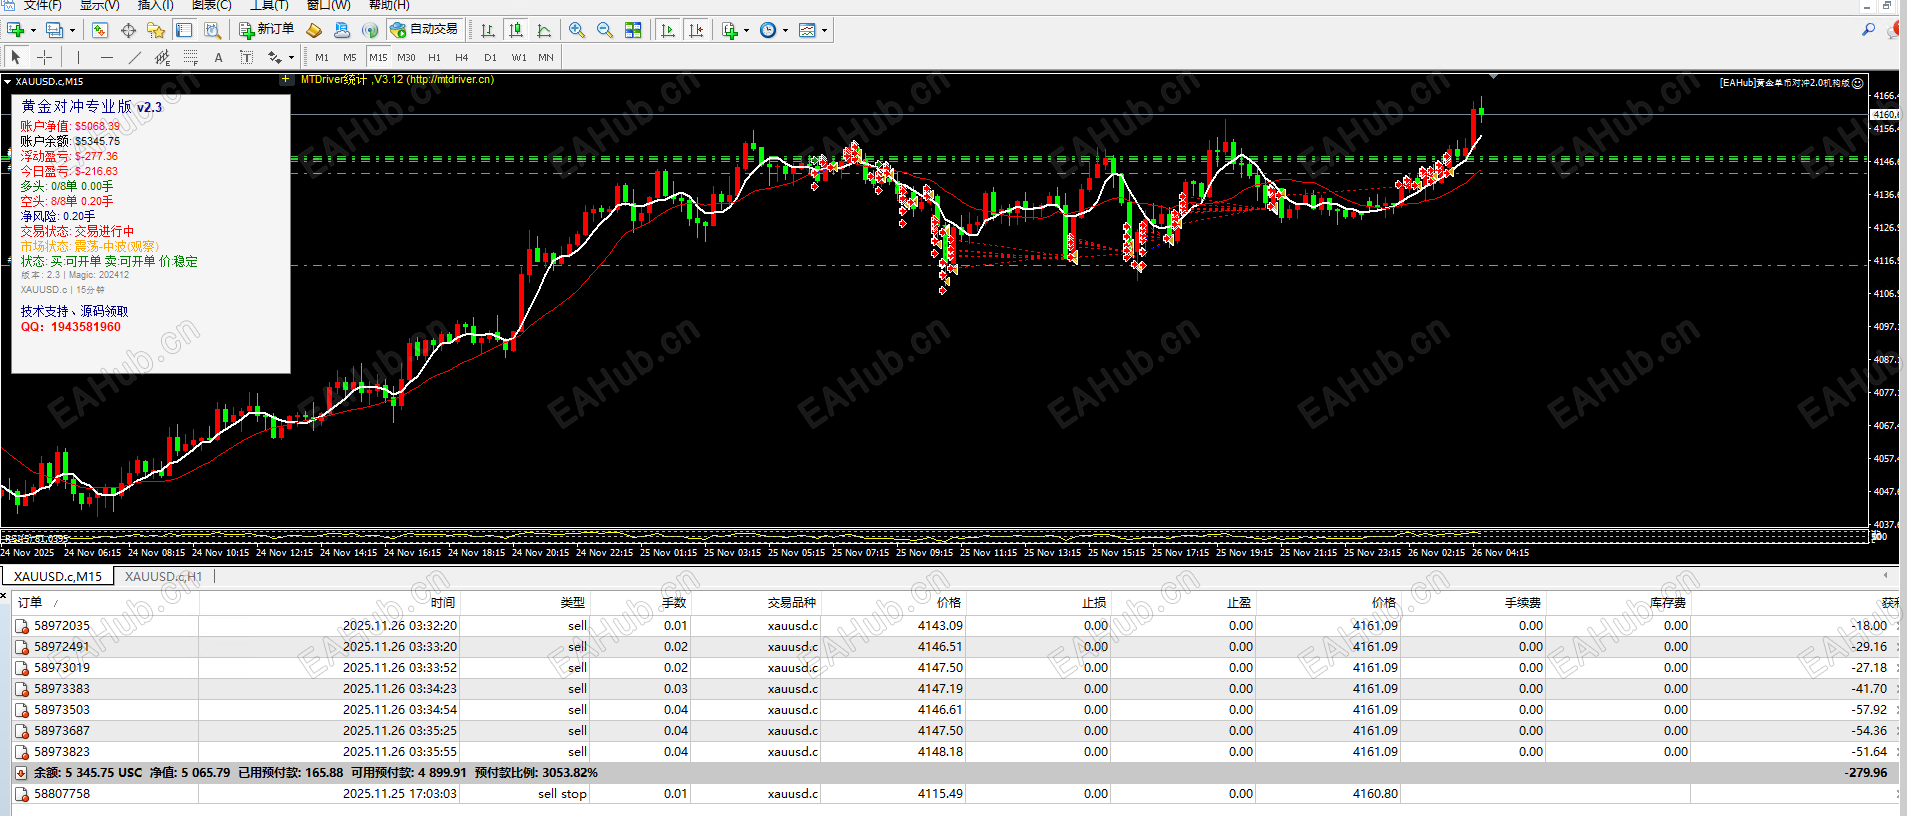Zoom out of the chart

(605, 30)
